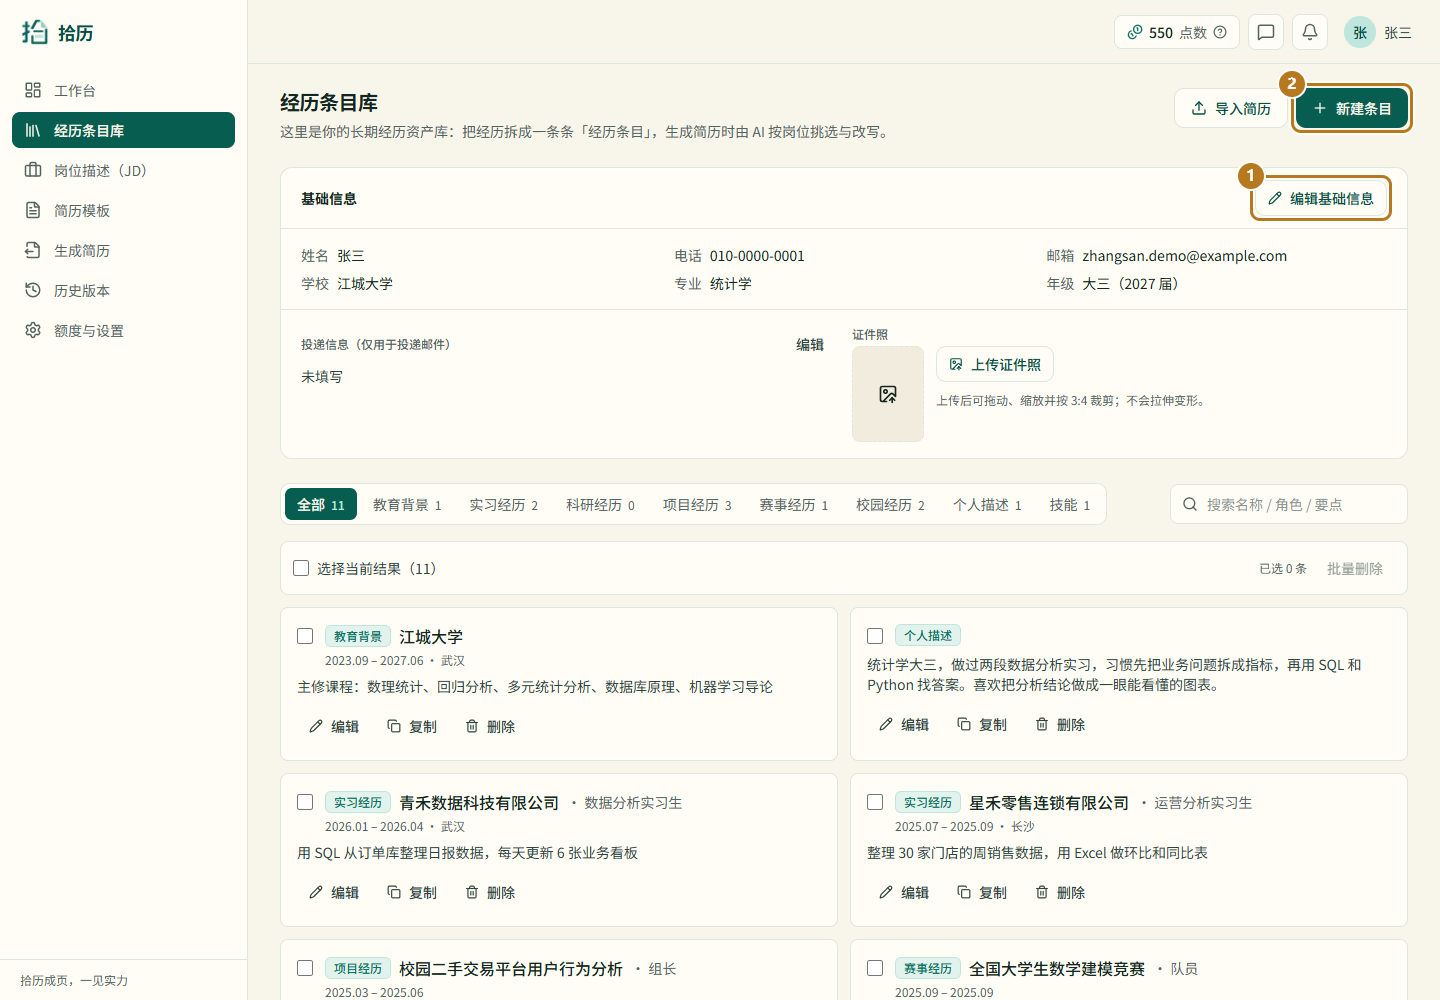1440x1000 pixels.
Task: Select the 青禾数据科技有限公司 entry checkbox
Action: [x=305, y=802]
